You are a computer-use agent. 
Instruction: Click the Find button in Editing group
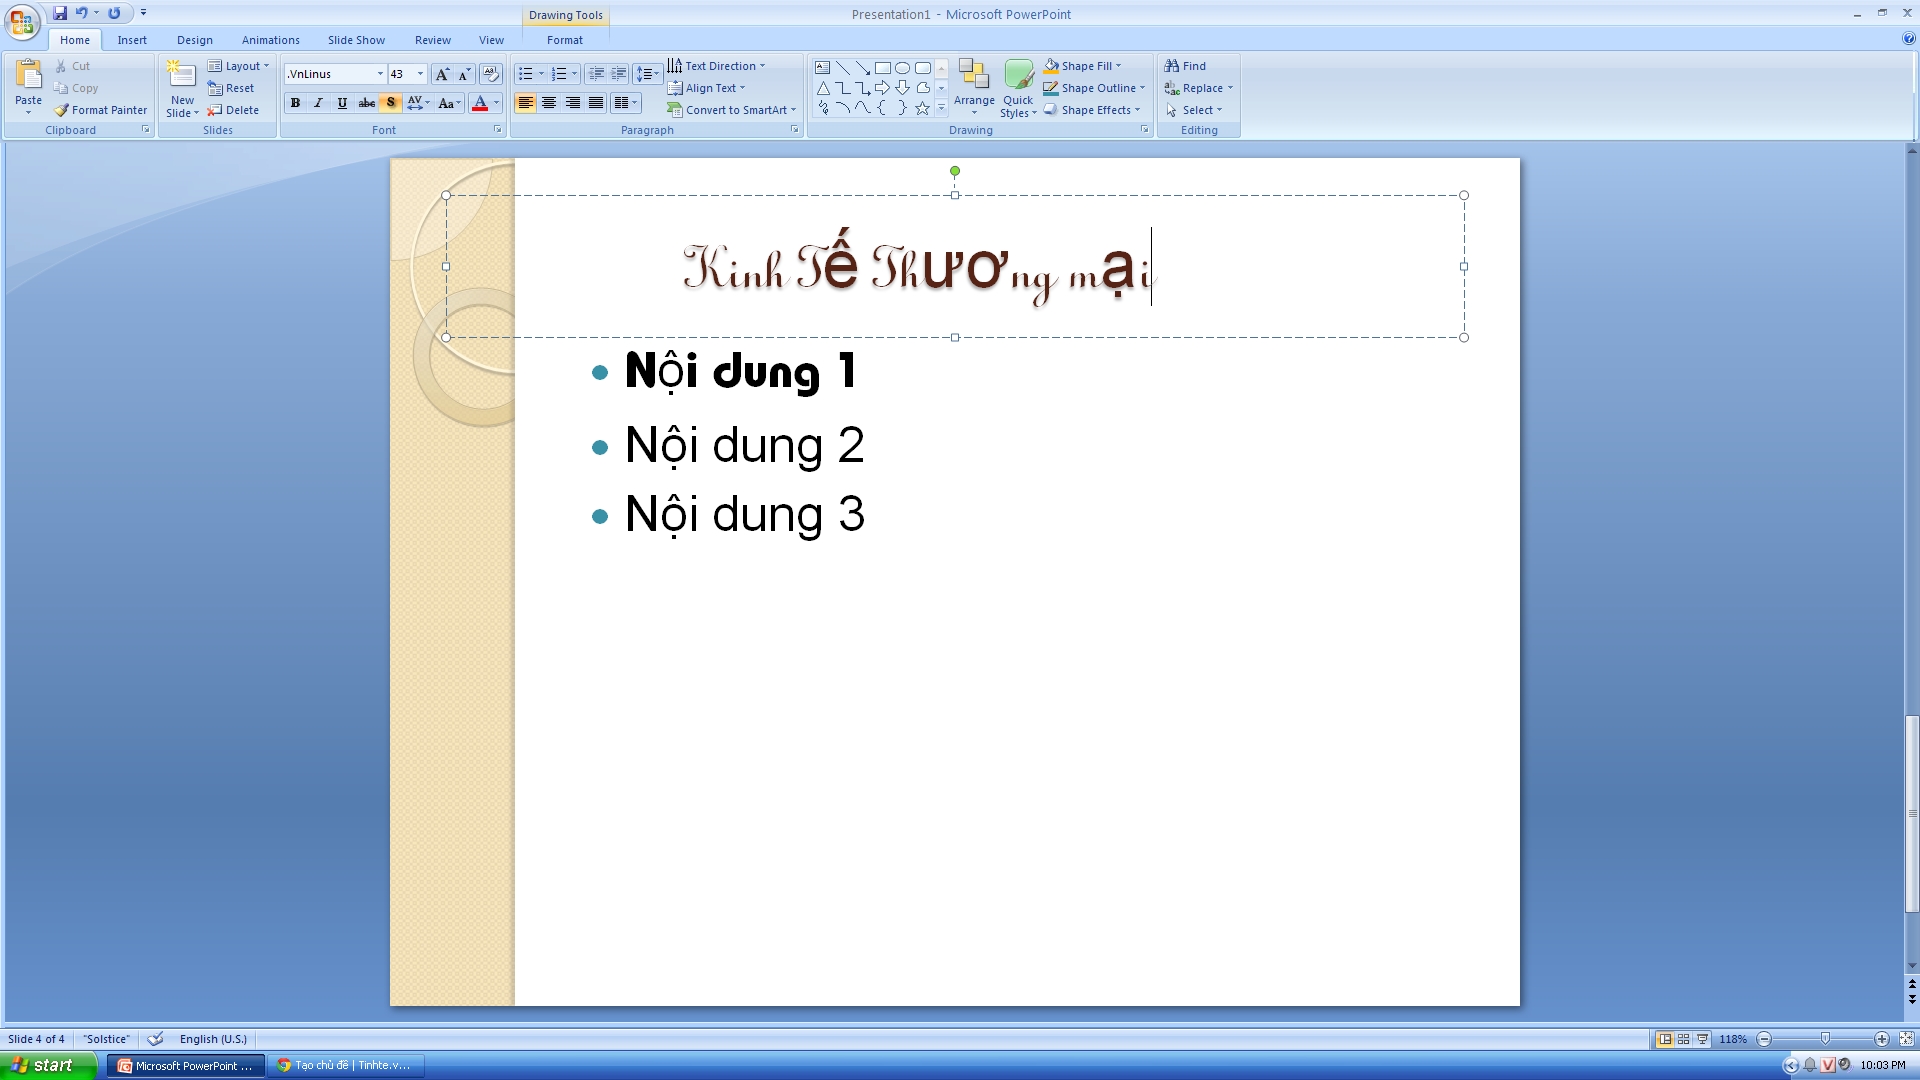click(1192, 65)
